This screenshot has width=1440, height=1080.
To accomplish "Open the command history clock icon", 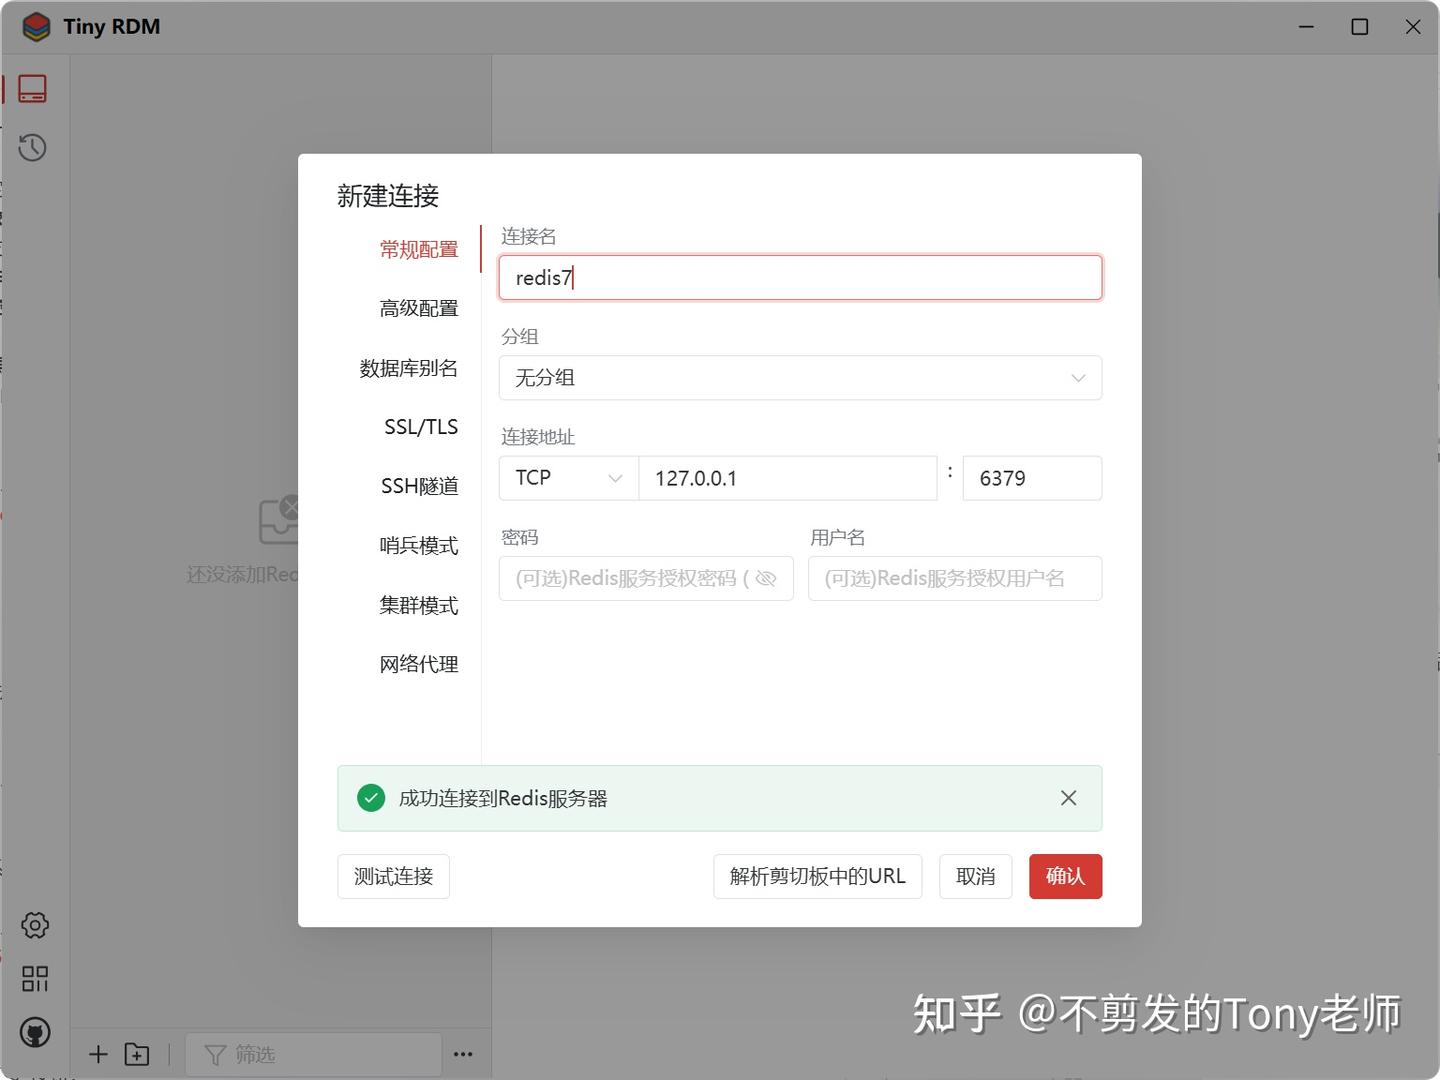I will [33, 147].
